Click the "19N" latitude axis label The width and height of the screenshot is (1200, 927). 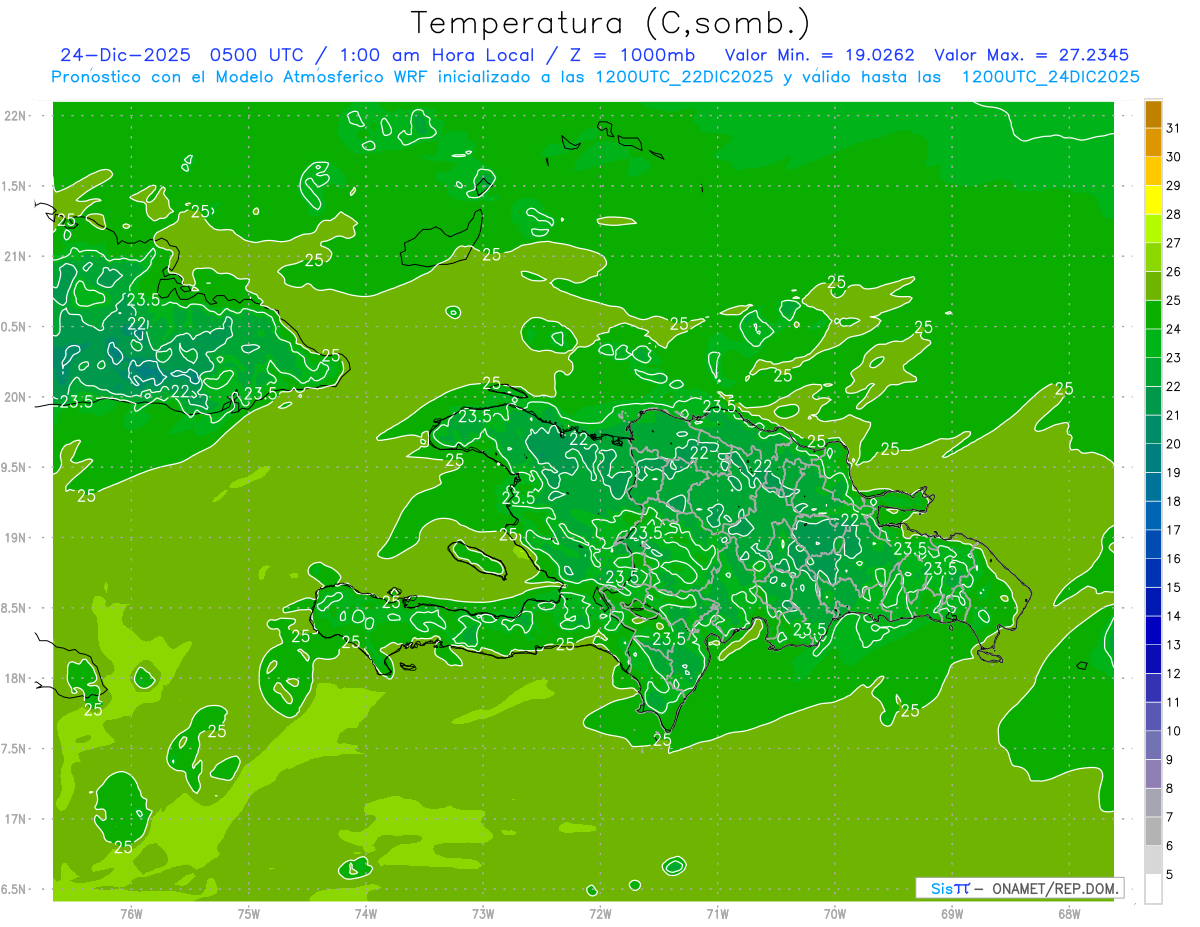tap(16, 538)
